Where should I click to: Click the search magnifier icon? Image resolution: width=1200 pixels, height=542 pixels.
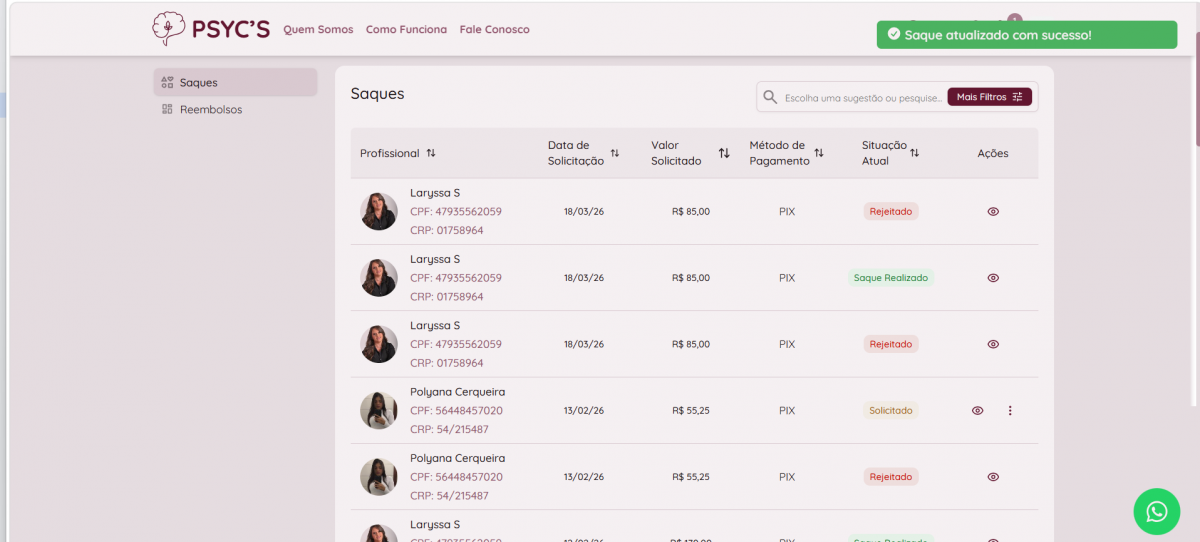(770, 97)
